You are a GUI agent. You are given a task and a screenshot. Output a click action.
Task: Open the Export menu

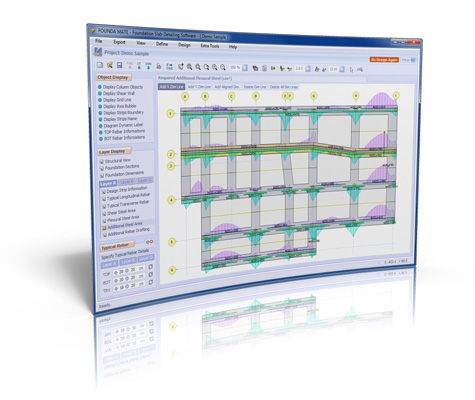pyautogui.click(x=119, y=42)
